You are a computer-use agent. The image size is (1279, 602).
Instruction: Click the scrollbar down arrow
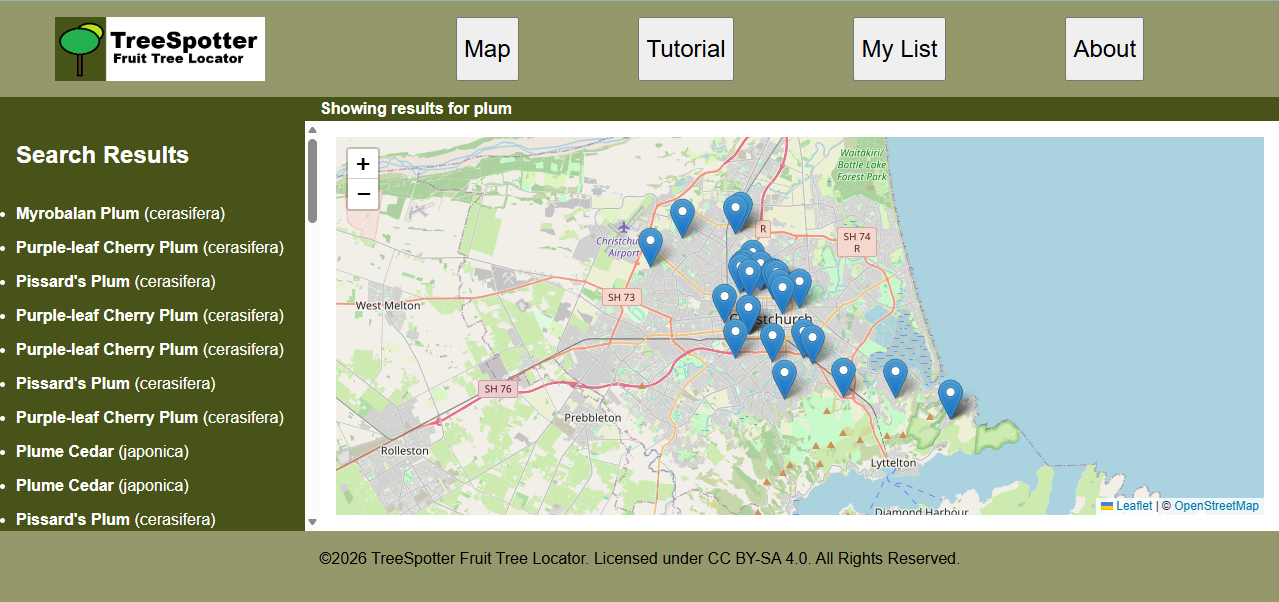pyautogui.click(x=312, y=522)
